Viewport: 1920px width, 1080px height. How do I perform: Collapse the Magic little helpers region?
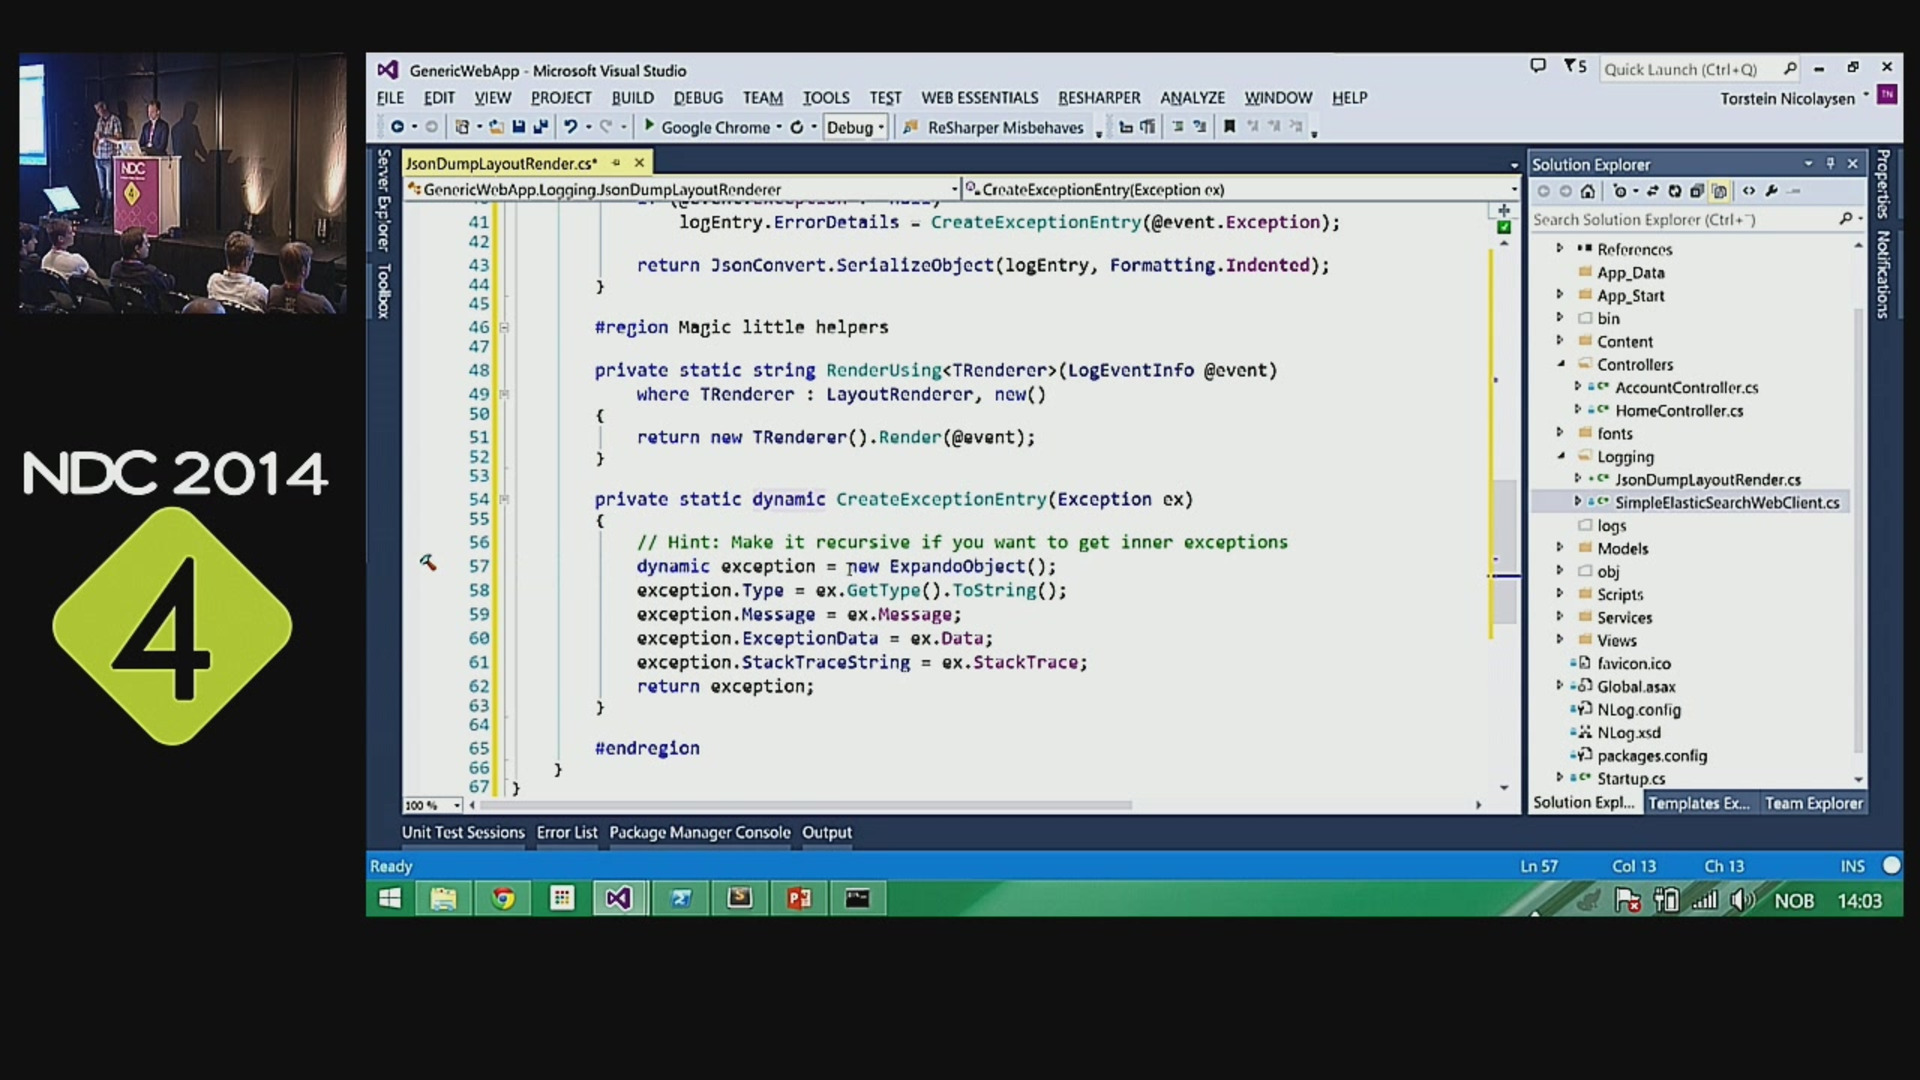pyautogui.click(x=505, y=327)
